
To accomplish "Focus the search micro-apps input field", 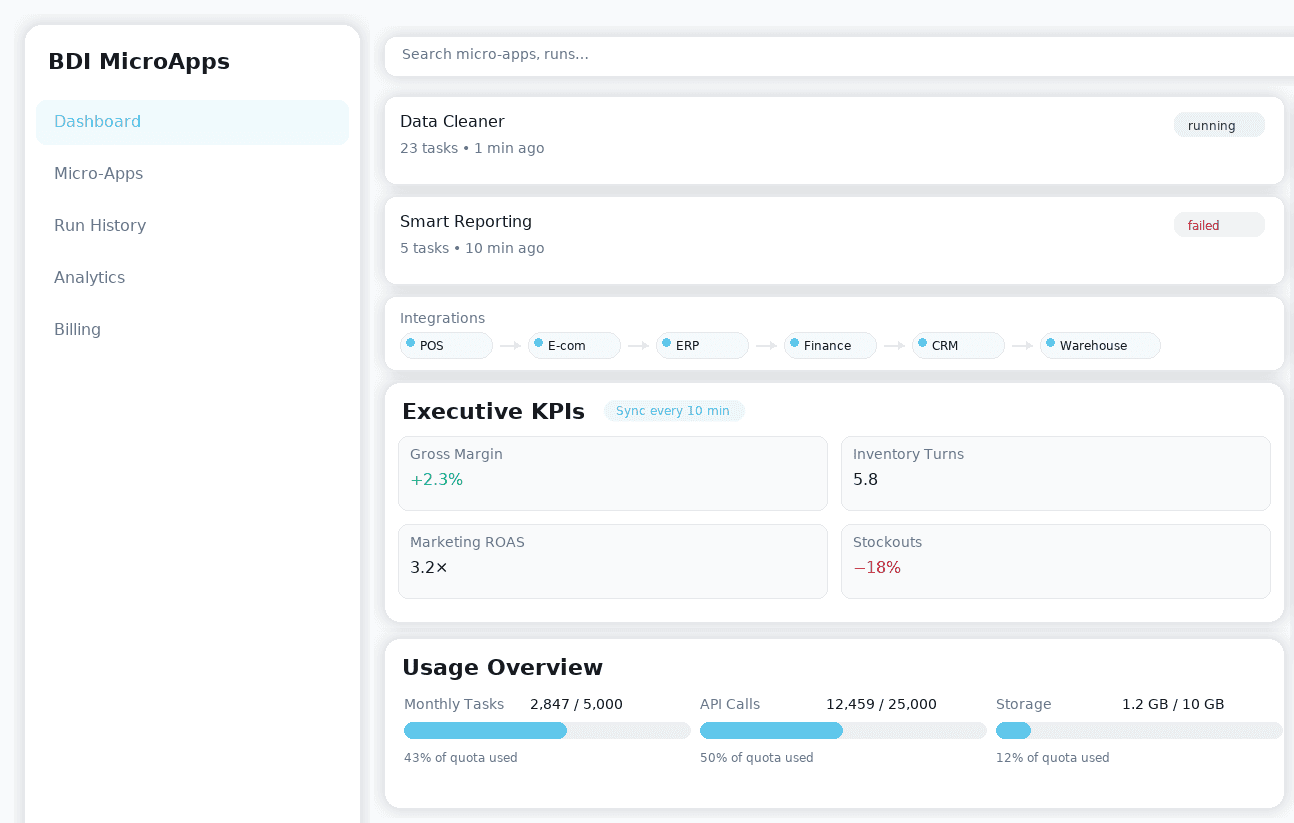I will pos(838,55).
